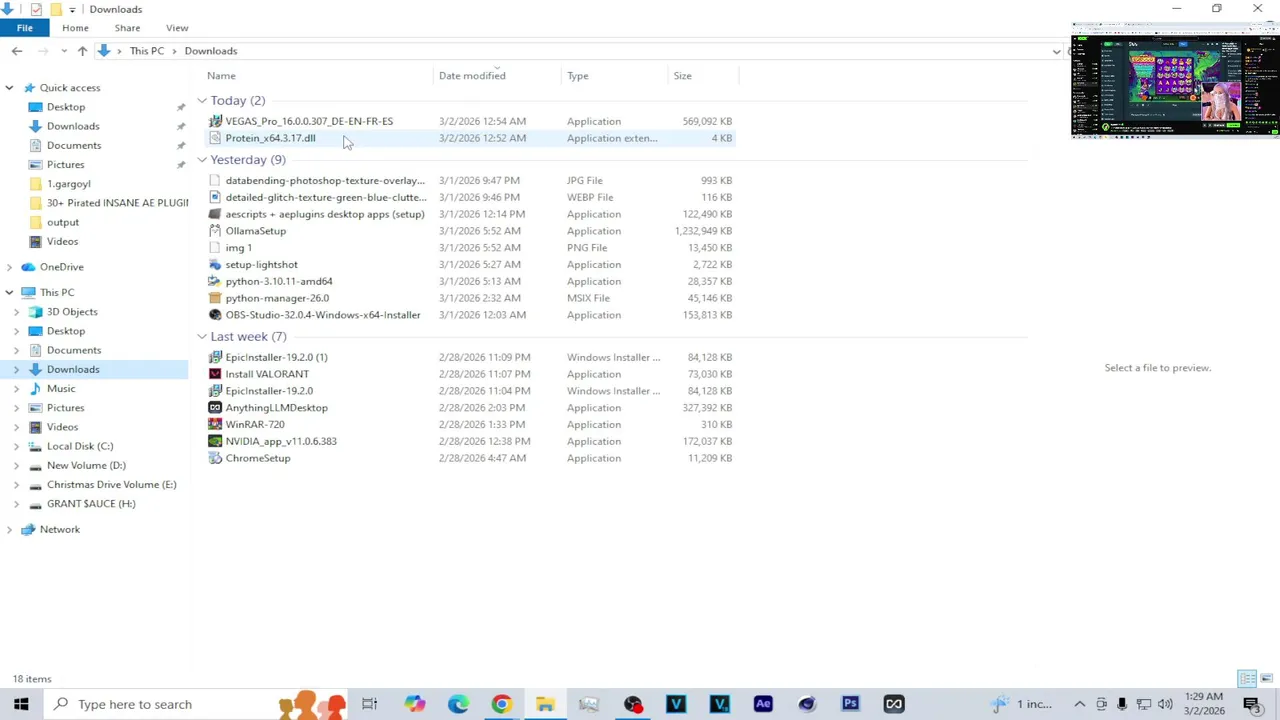Open the File ribbon tab
The height and width of the screenshot is (720, 1280).
pos(25,28)
